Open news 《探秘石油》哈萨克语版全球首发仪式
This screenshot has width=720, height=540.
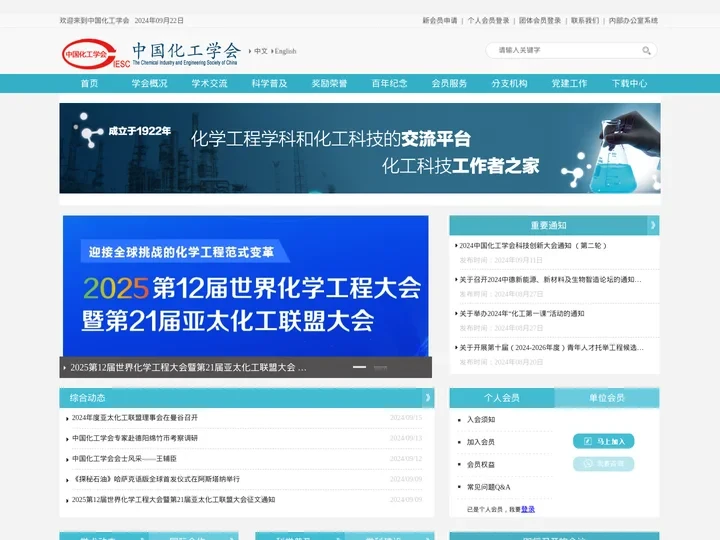click(x=156, y=479)
